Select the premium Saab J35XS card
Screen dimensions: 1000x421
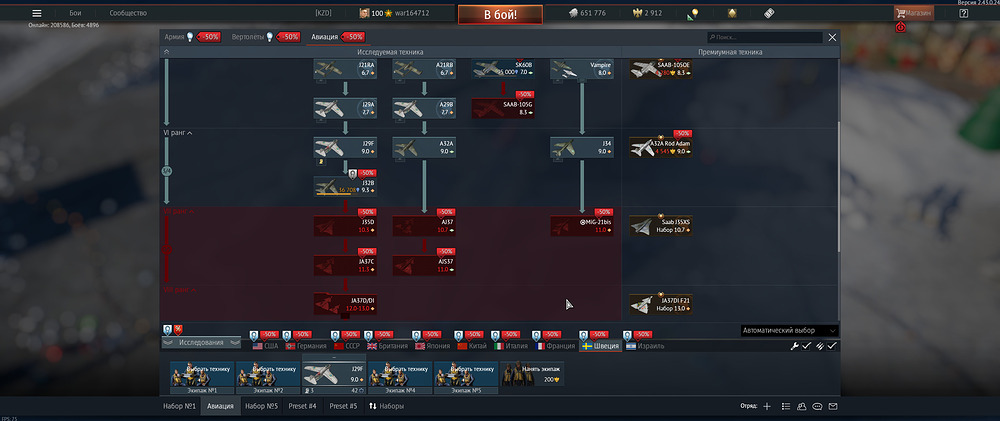coord(661,226)
